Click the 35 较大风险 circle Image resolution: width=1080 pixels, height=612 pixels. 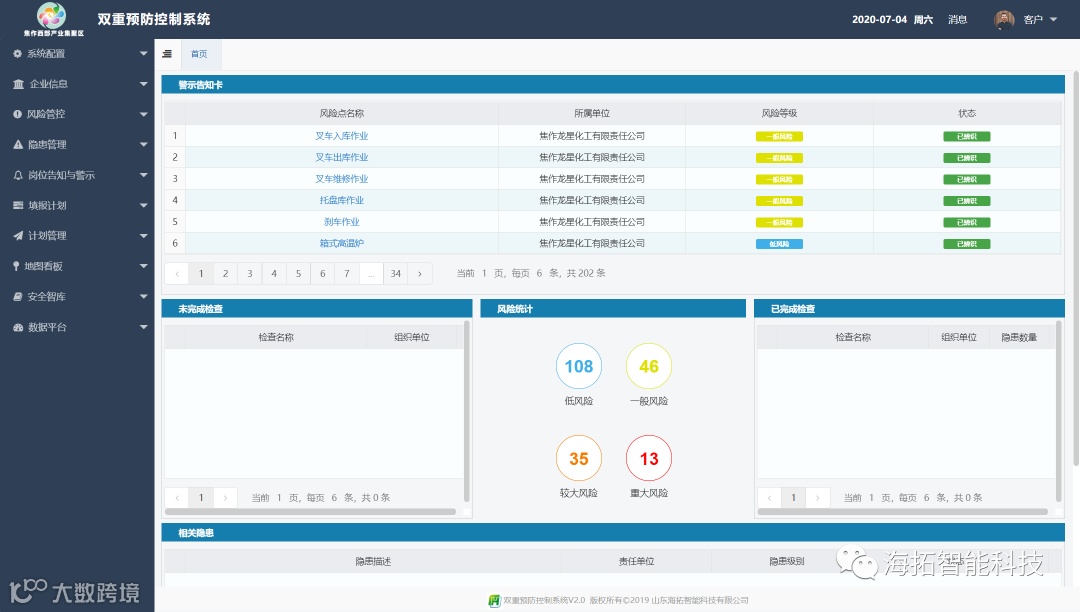[x=579, y=458]
